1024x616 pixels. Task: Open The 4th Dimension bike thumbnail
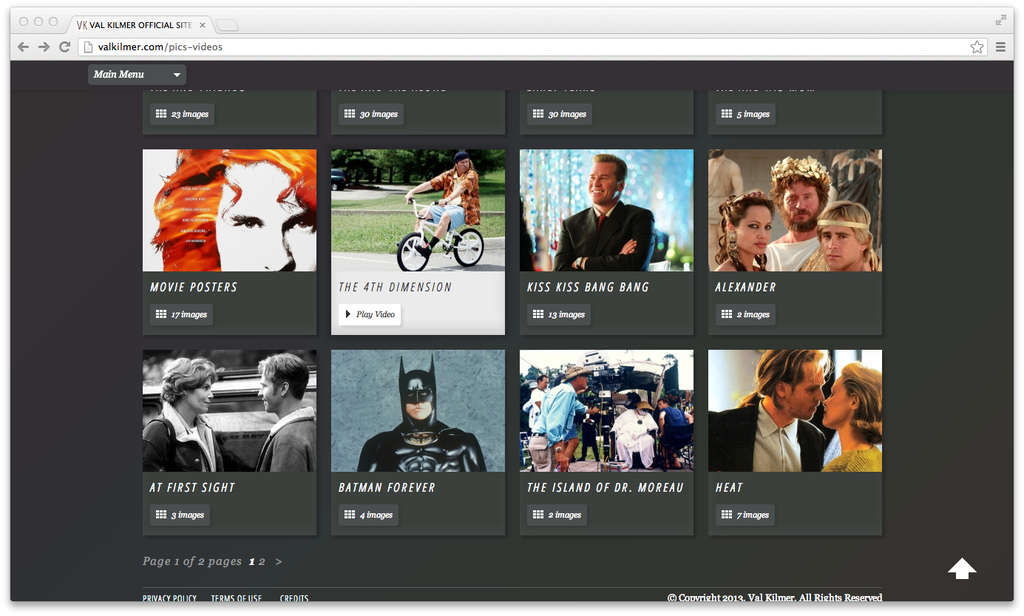click(x=418, y=210)
